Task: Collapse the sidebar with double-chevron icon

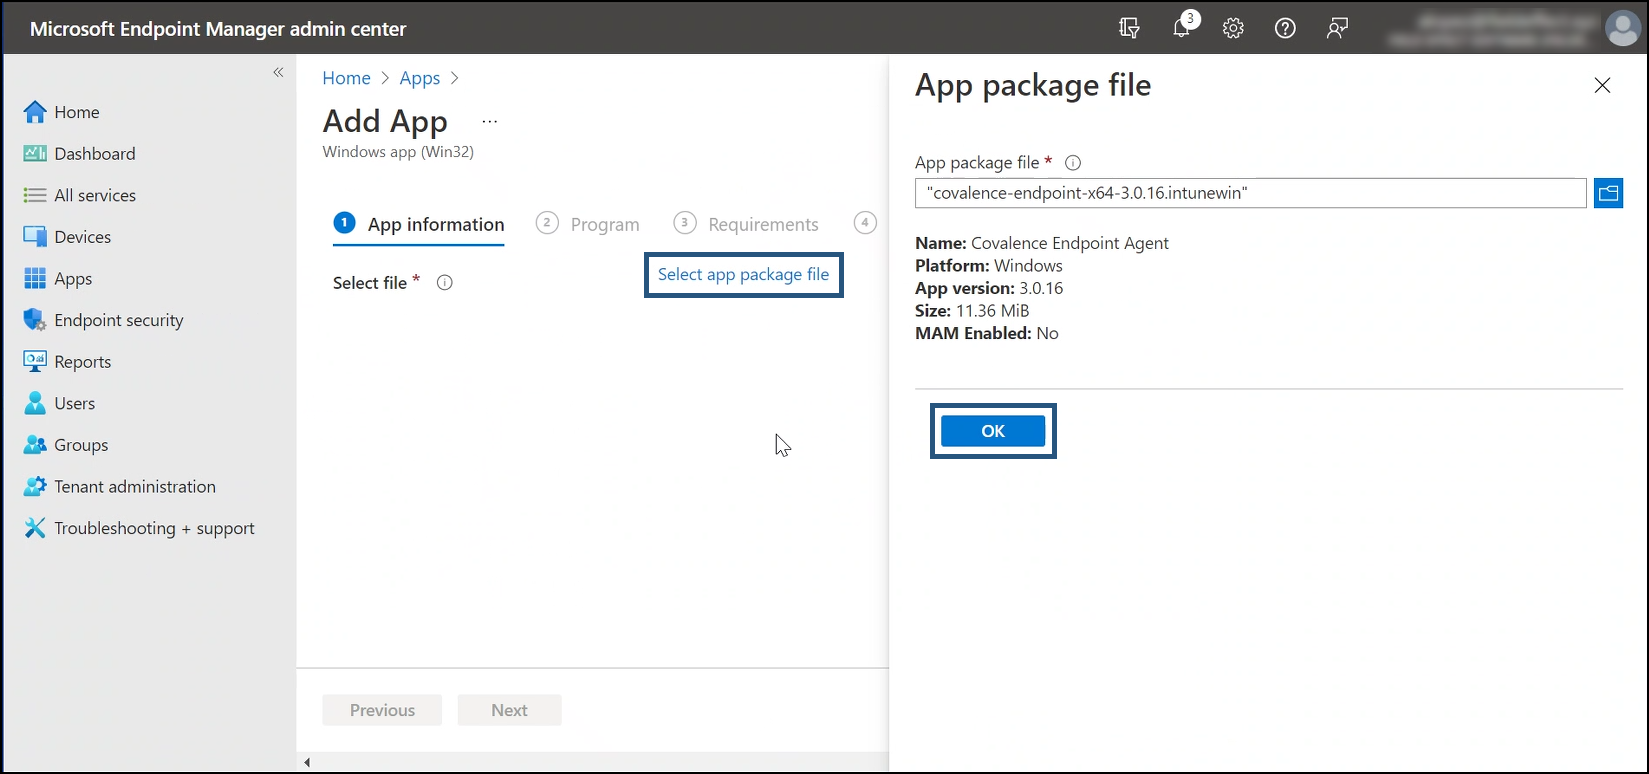Action: pyautogui.click(x=278, y=72)
